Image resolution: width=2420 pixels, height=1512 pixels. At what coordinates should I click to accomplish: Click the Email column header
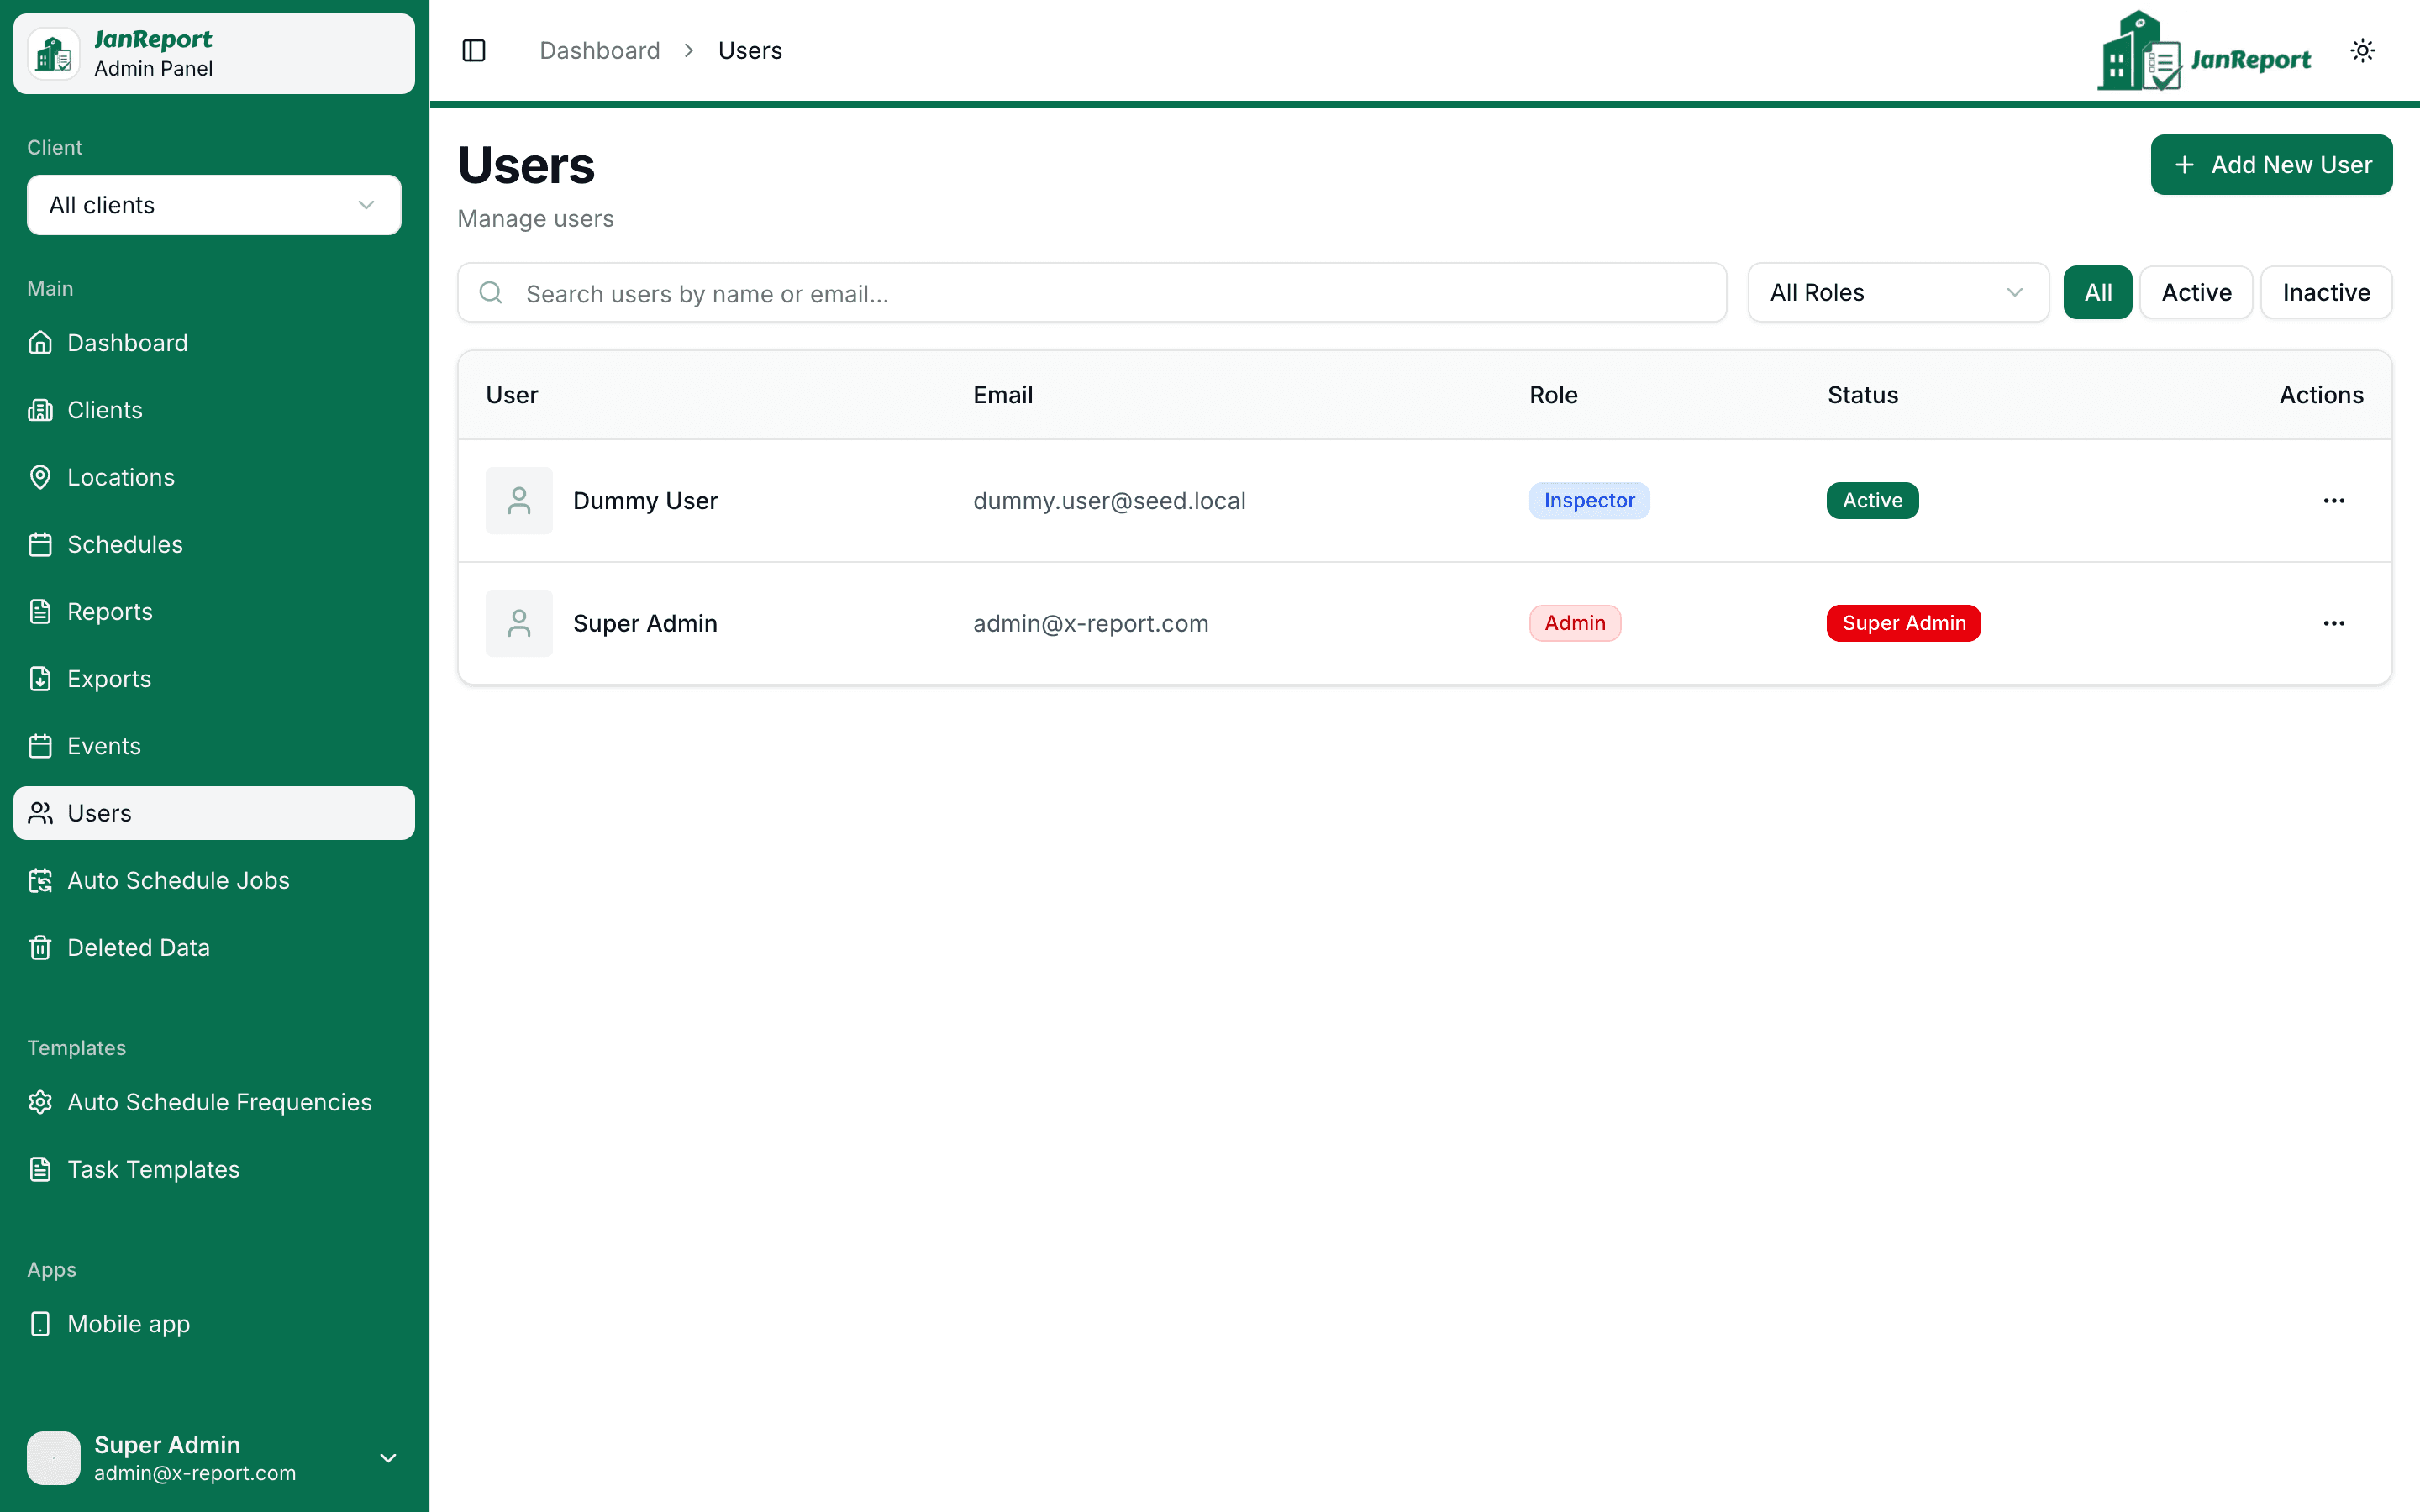pyautogui.click(x=1003, y=395)
